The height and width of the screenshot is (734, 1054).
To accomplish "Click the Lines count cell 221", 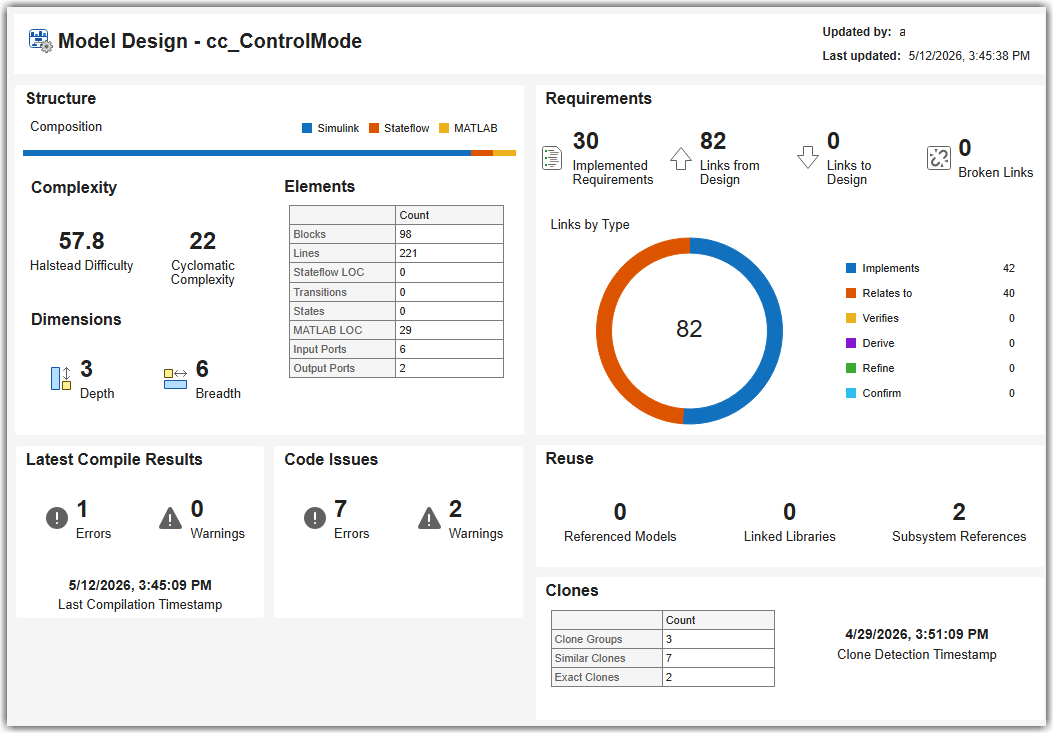I will pyautogui.click(x=449, y=253).
